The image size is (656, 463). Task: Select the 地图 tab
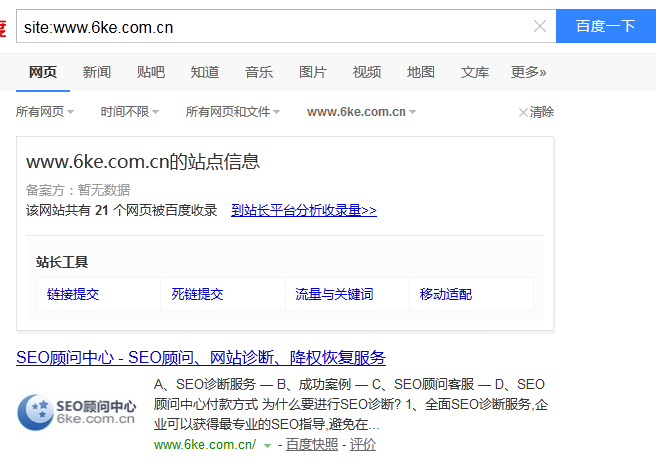pyautogui.click(x=420, y=72)
